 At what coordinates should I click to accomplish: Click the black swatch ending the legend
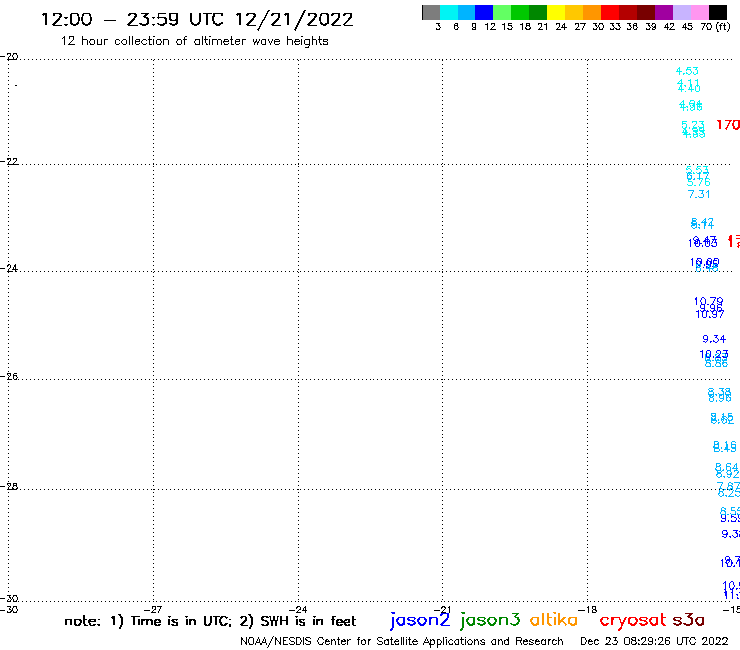[x=718, y=12]
